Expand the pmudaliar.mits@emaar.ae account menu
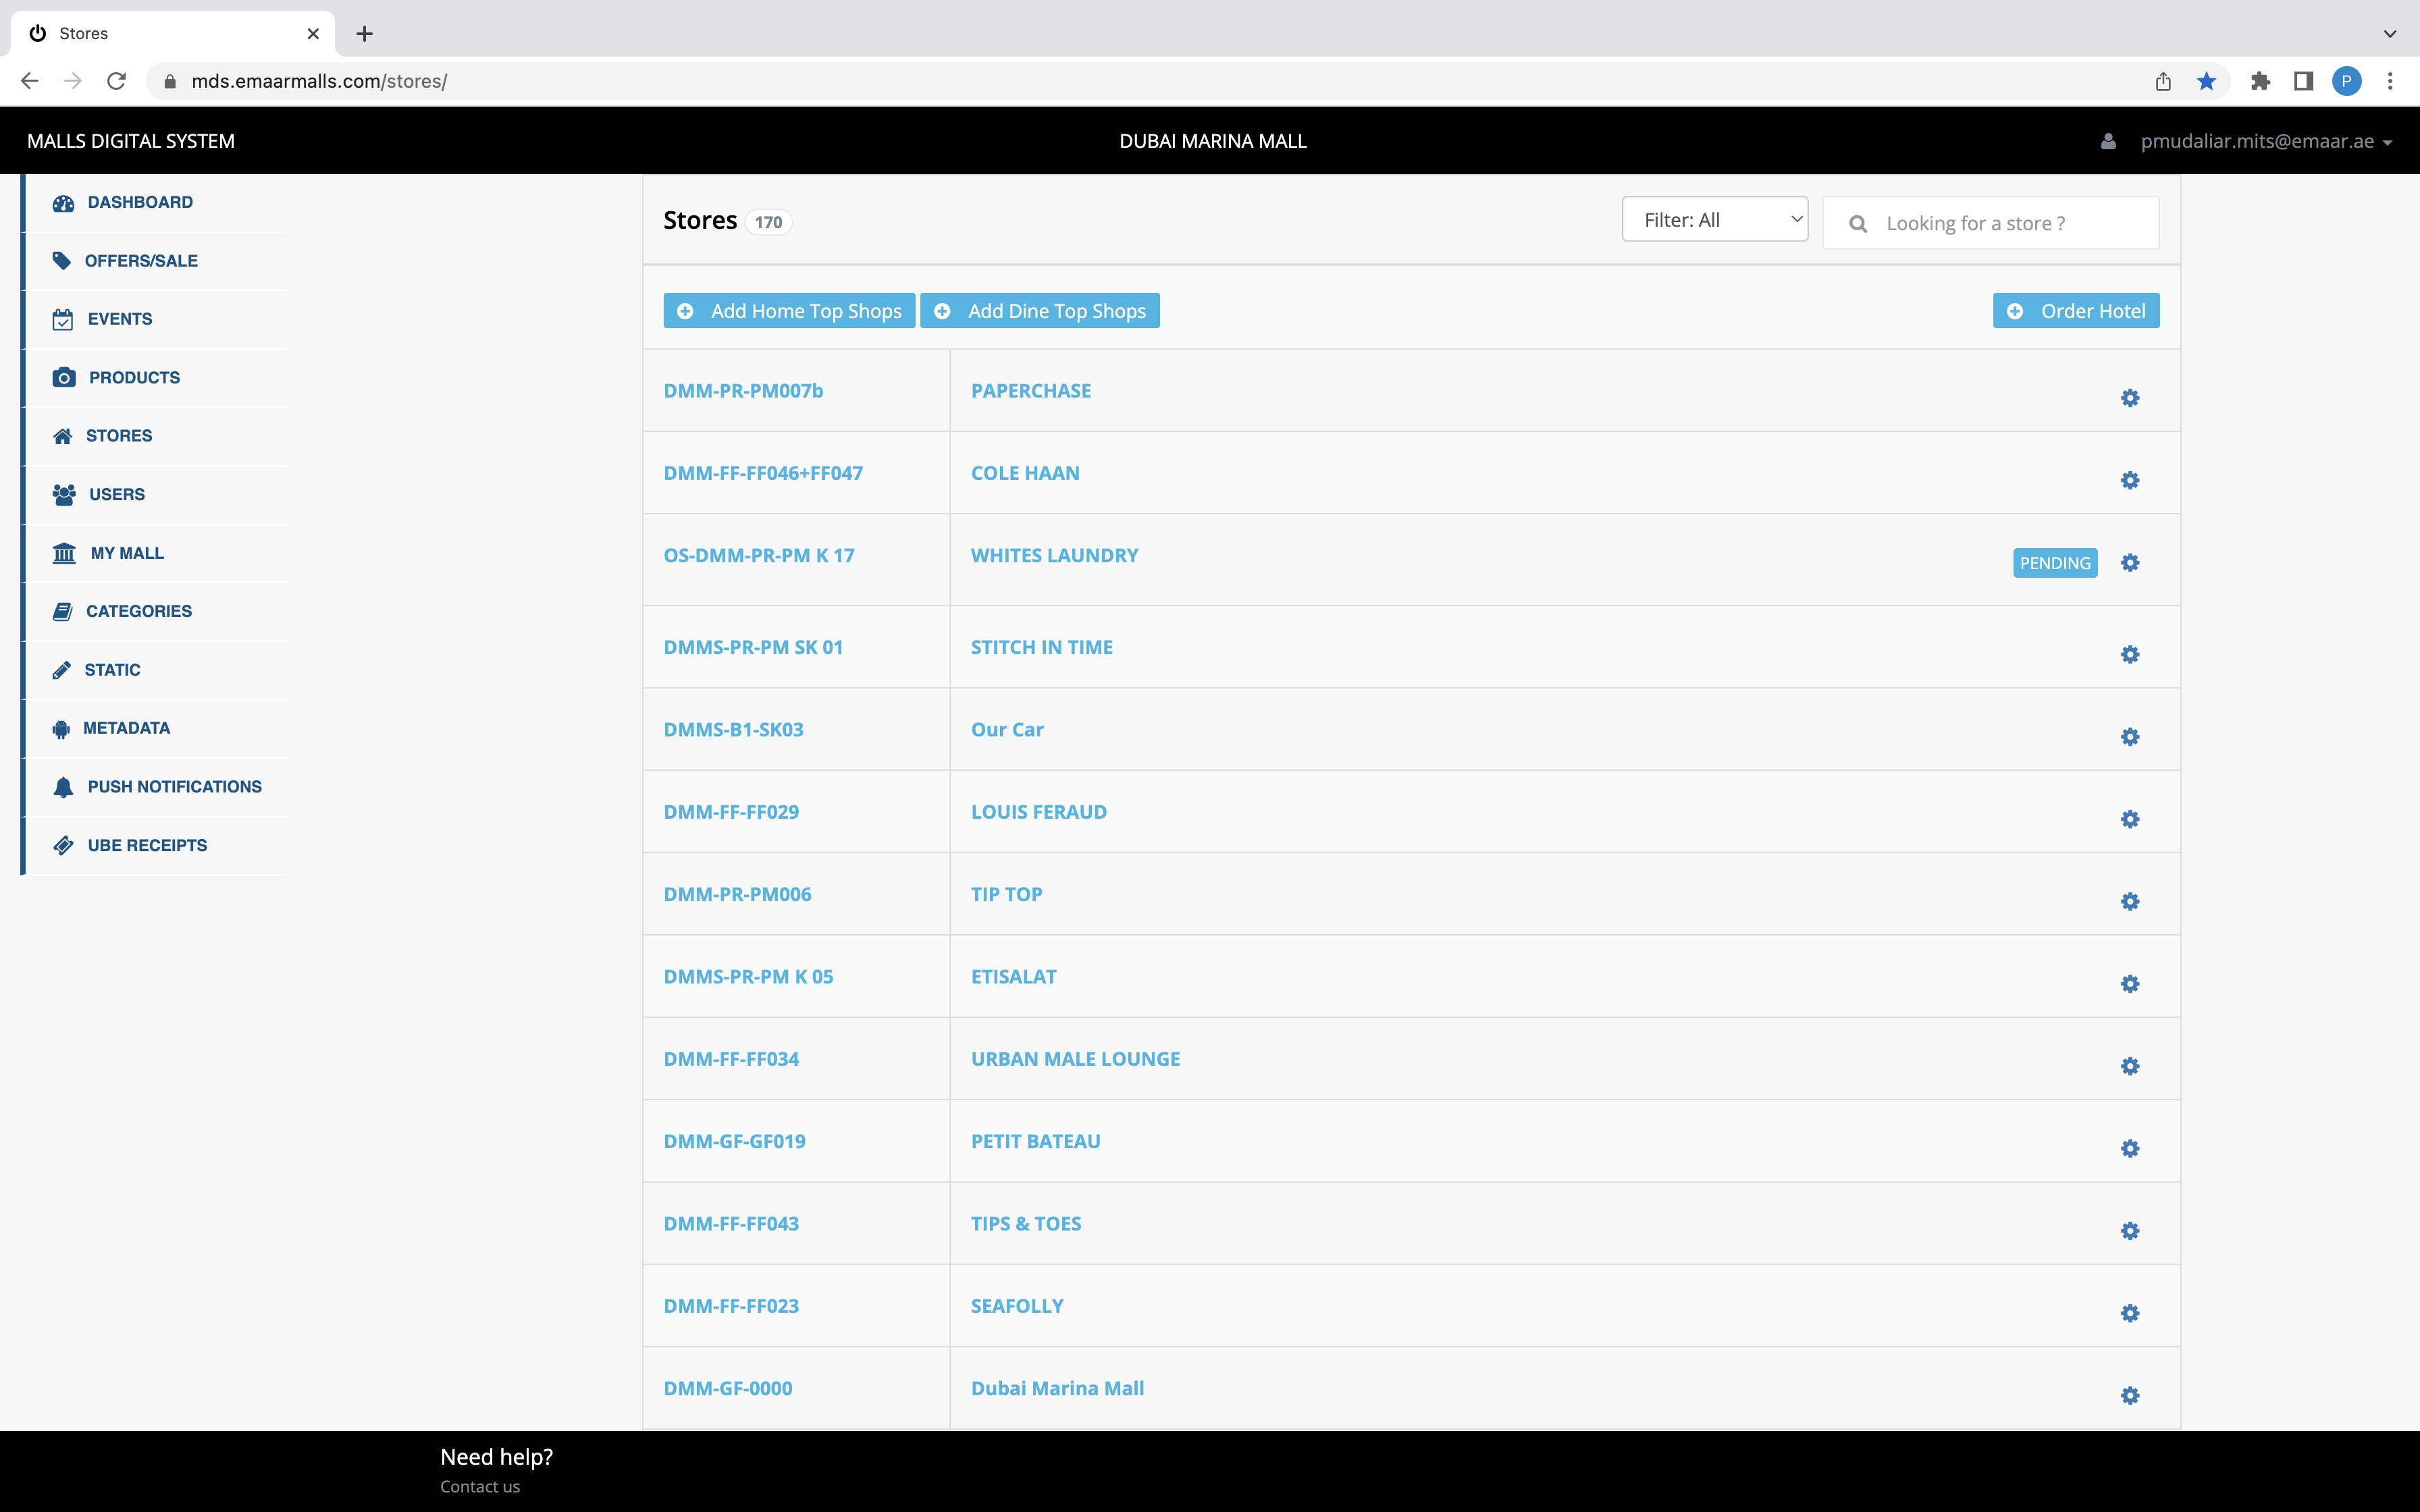The image size is (2420, 1512). [x=2266, y=141]
